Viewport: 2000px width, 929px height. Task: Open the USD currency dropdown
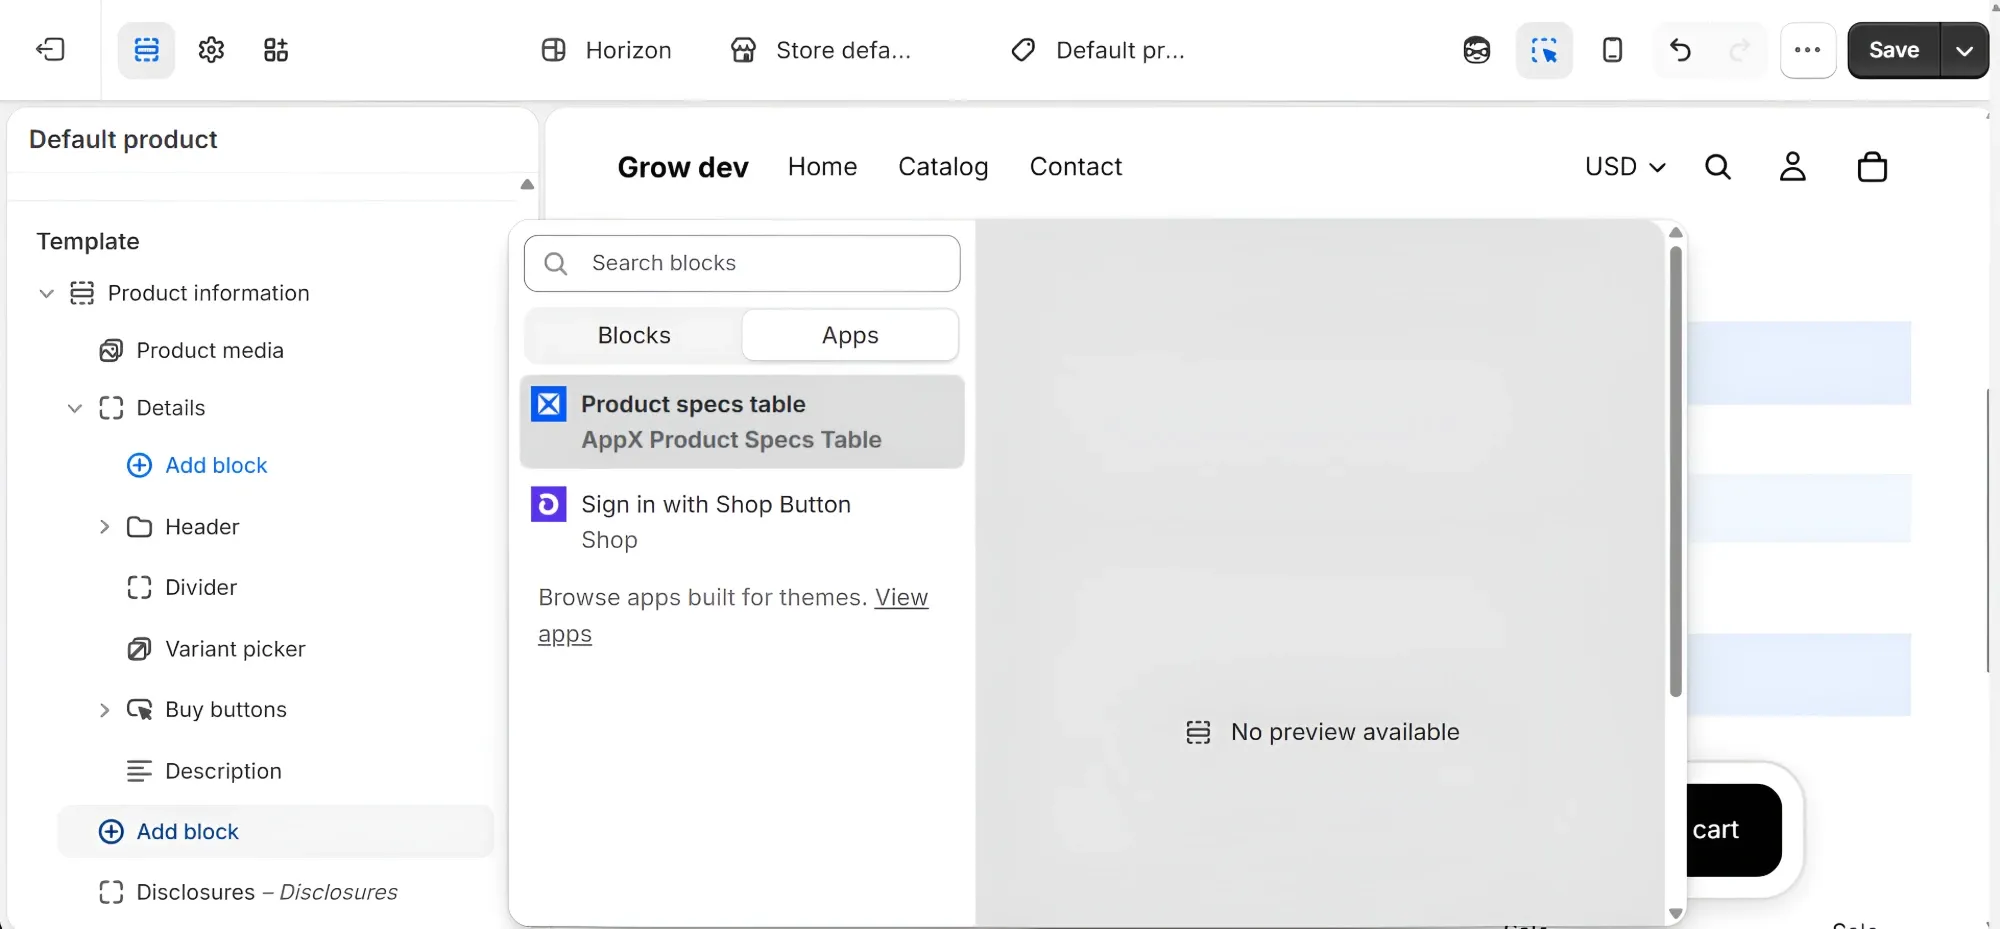(x=1625, y=167)
